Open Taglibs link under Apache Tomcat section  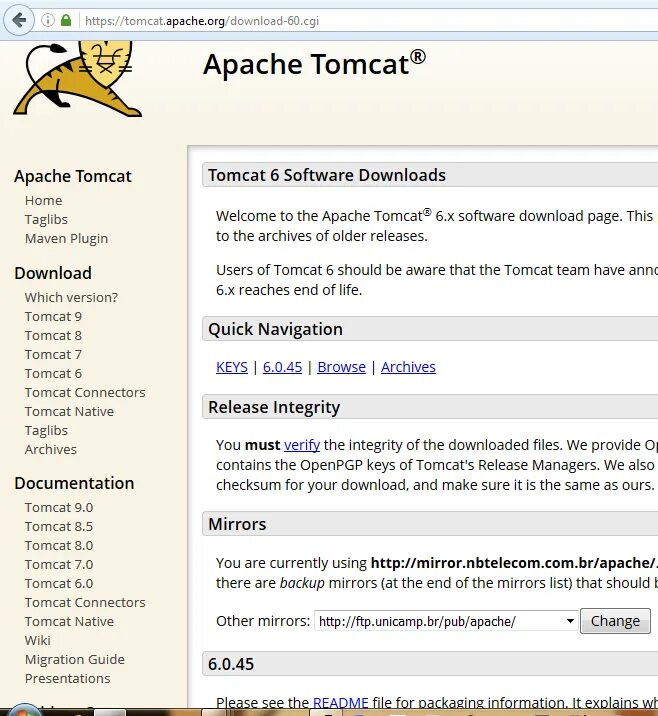[x=46, y=220]
